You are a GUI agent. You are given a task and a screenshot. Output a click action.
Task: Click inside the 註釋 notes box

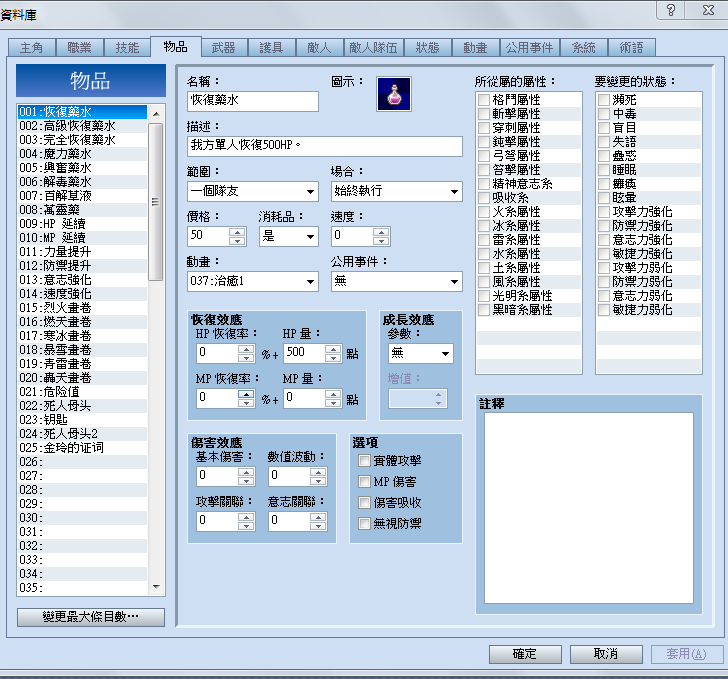tap(589, 508)
